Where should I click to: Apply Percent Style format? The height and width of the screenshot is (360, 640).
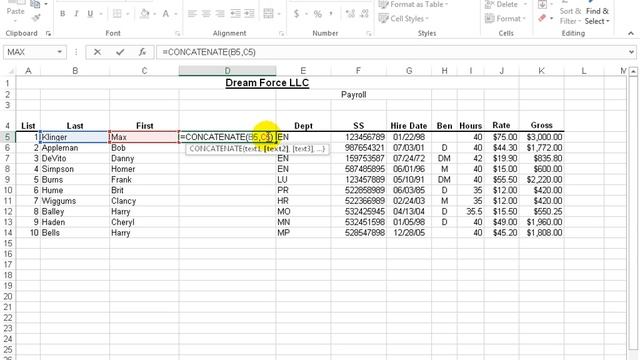coord(318,14)
